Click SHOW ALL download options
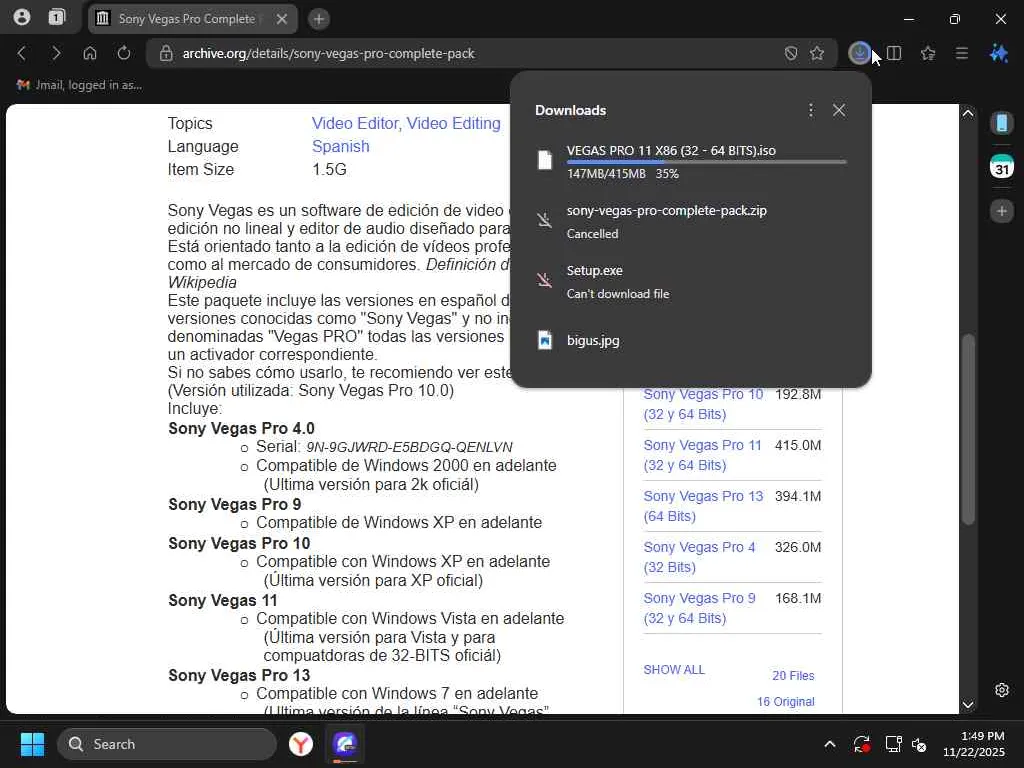 pyautogui.click(x=674, y=670)
